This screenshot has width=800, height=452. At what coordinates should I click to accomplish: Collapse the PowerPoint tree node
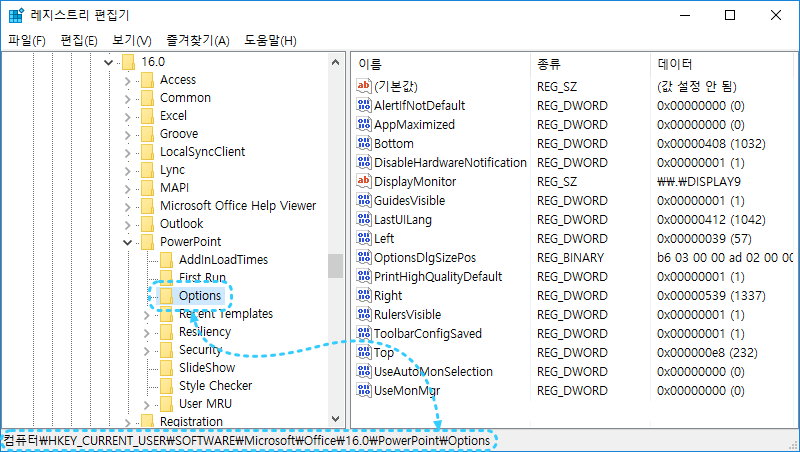tap(128, 242)
